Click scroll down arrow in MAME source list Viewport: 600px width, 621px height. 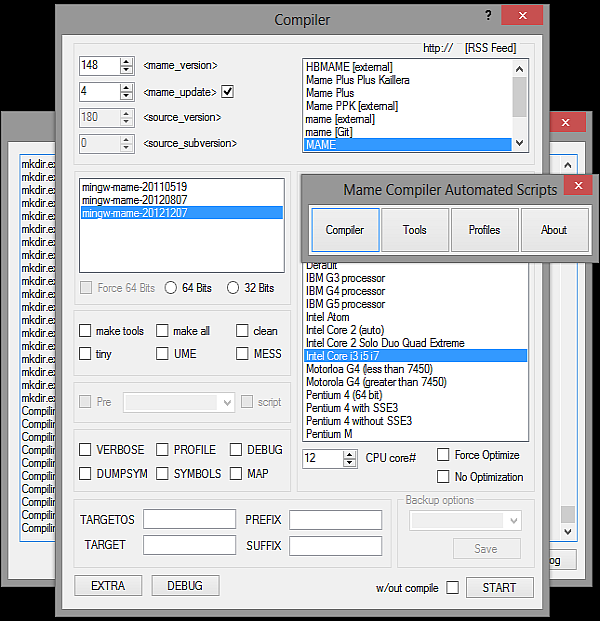[x=520, y=143]
